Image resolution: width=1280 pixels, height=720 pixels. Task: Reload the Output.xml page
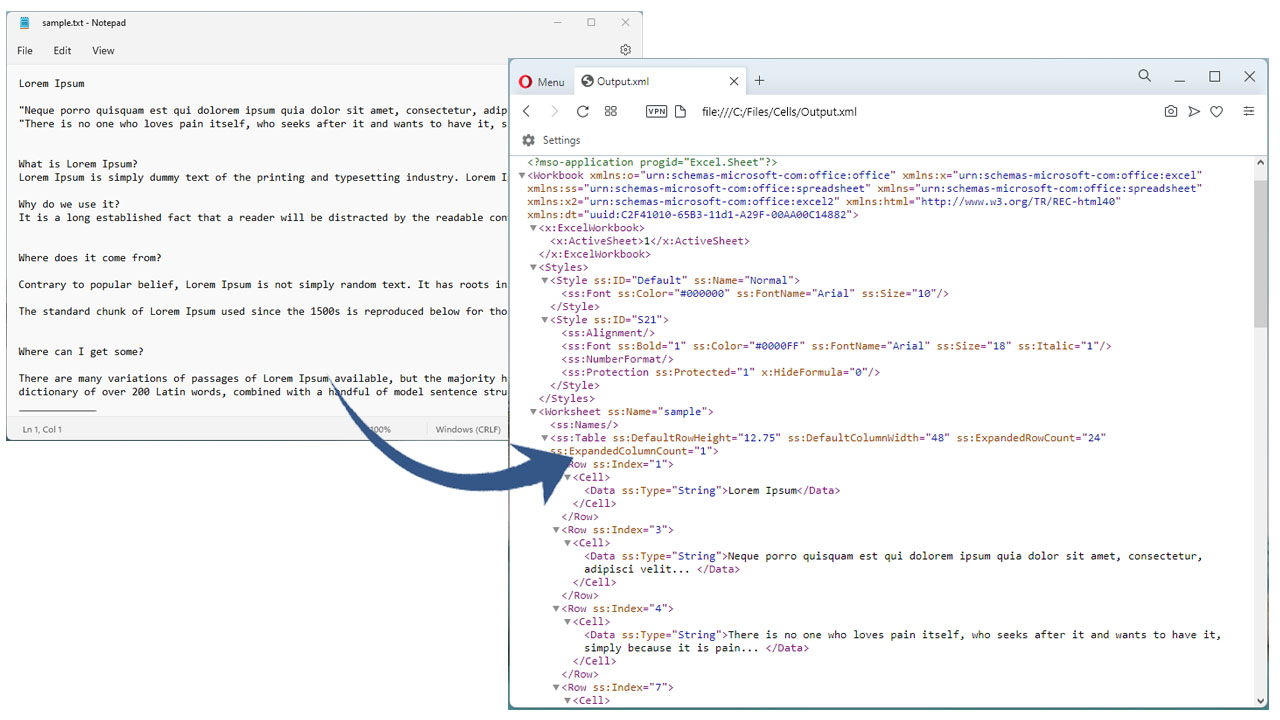(x=583, y=111)
